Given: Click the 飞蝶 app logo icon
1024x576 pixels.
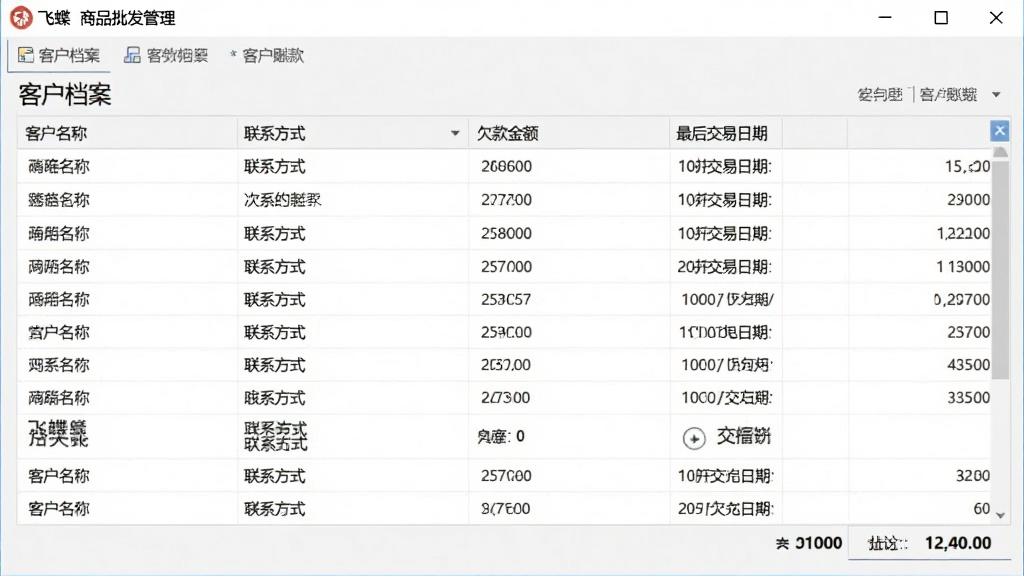Looking at the screenshot, I should coord(21,18).
